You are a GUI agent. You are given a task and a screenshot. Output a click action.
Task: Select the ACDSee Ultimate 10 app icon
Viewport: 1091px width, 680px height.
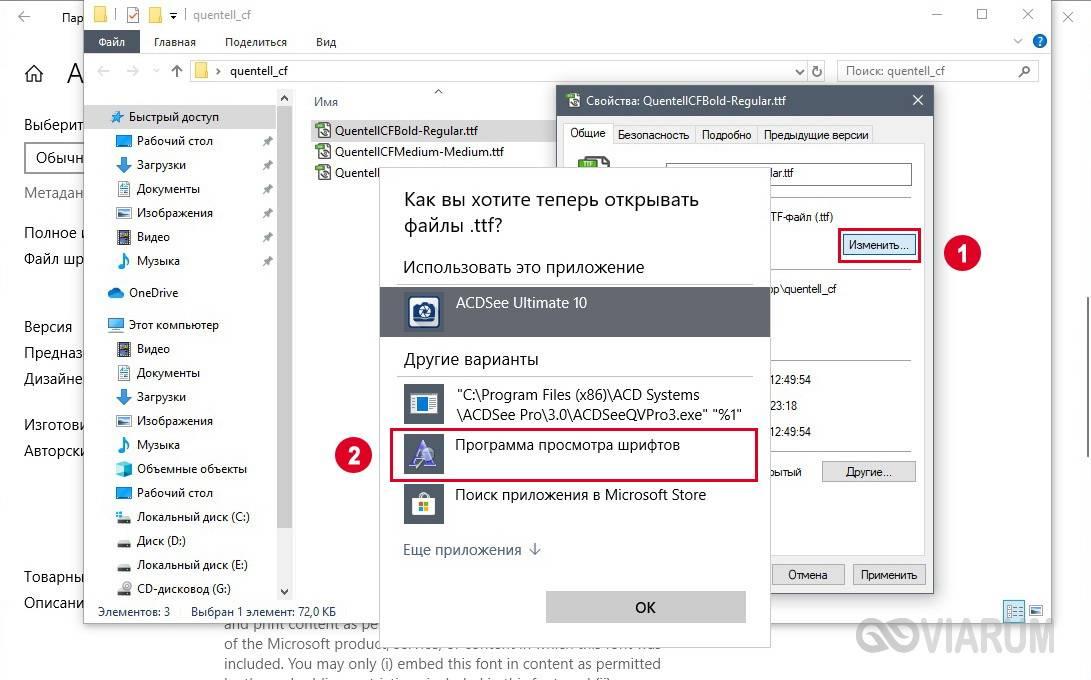[423, 311]
